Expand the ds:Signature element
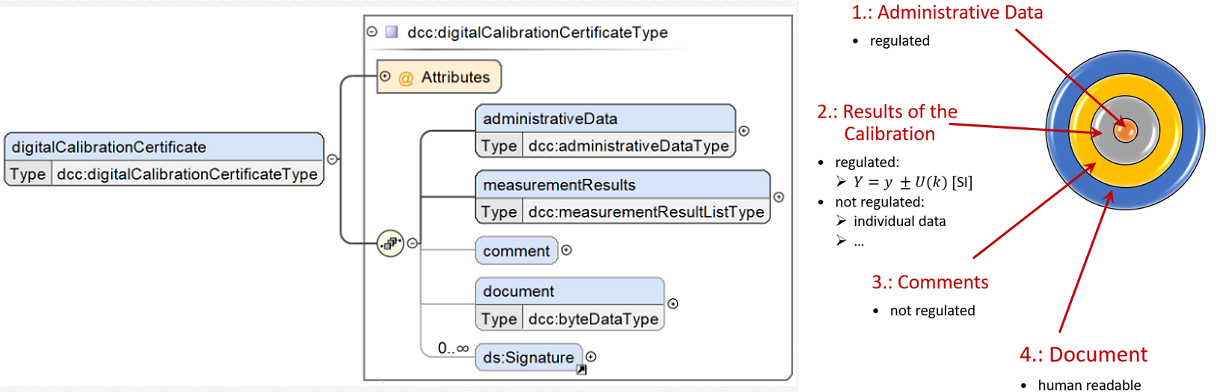Image resolution: width=1220 pixels, height=392 pixels. tap(591, 356)
